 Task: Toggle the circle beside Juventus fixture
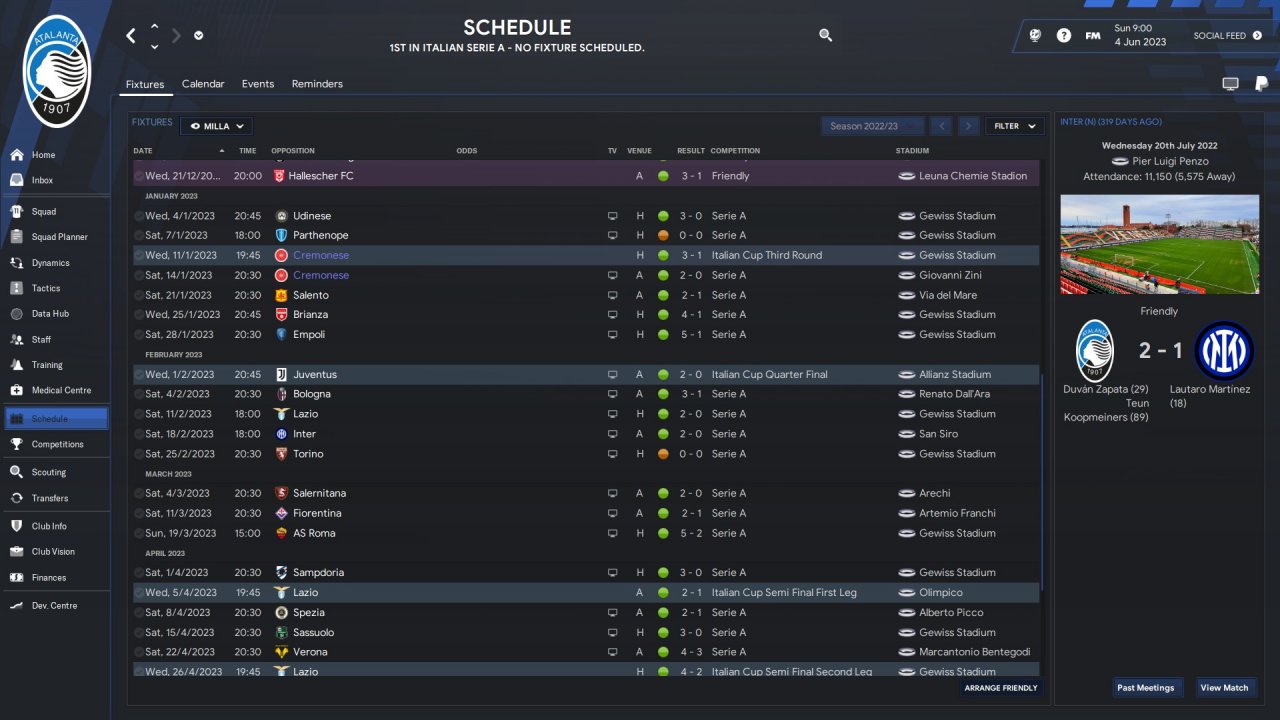(139, 375)
